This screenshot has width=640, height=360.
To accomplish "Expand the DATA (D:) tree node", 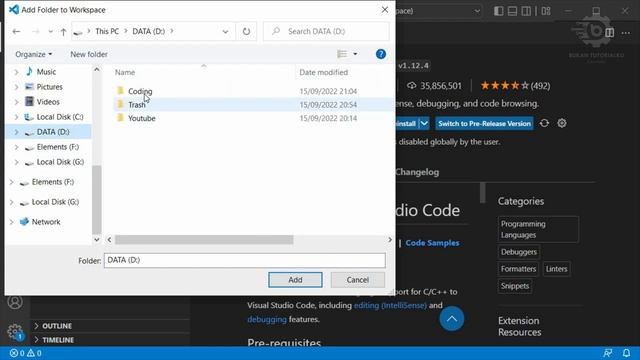I will (16, 132).
